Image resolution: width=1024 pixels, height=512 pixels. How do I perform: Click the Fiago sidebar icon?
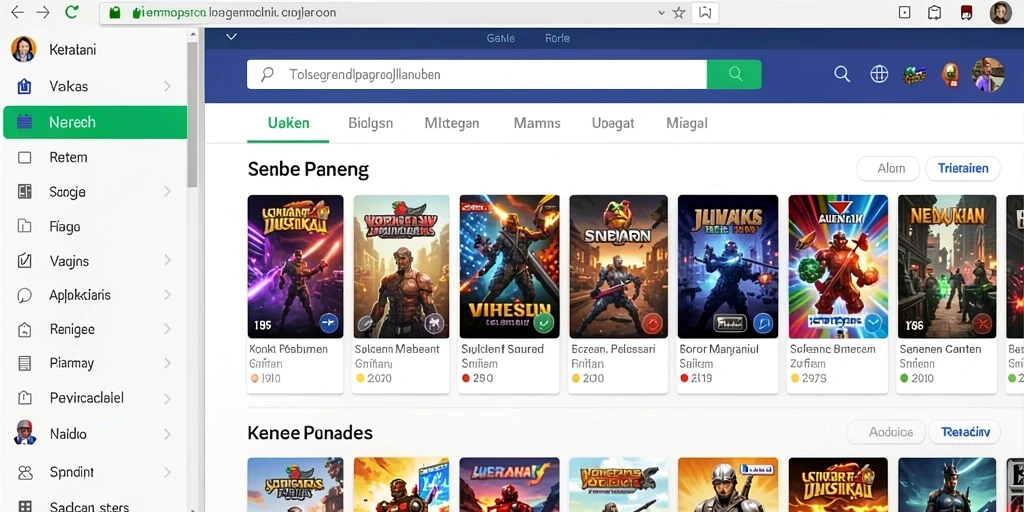click(x=25, y=227)
